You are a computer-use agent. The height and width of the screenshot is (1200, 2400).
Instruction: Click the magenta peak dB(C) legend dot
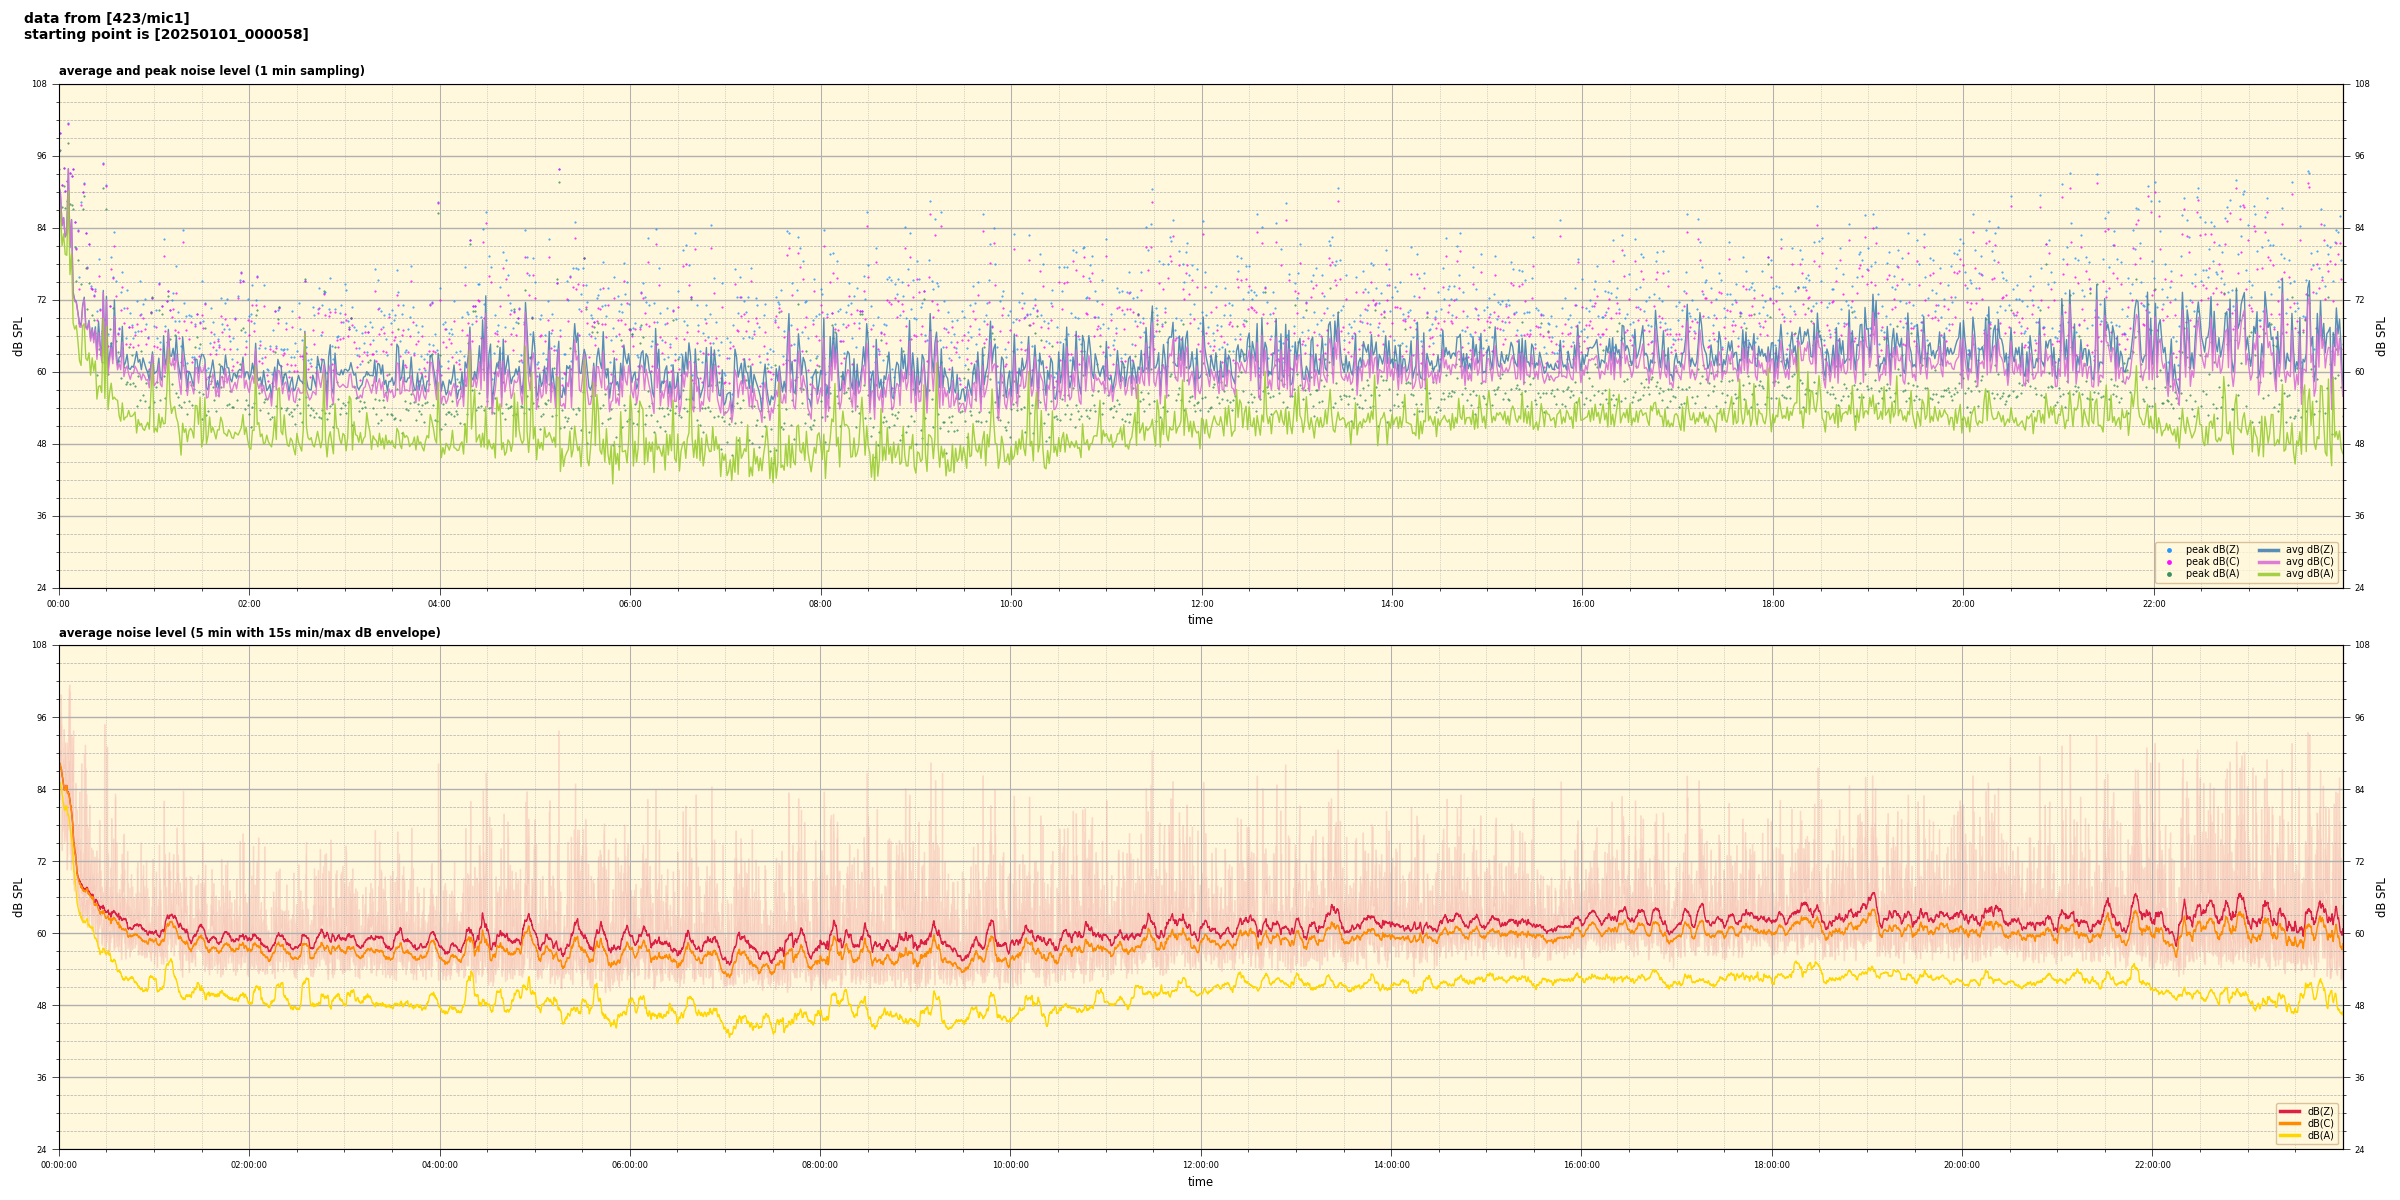click(x=2169, y=562)
